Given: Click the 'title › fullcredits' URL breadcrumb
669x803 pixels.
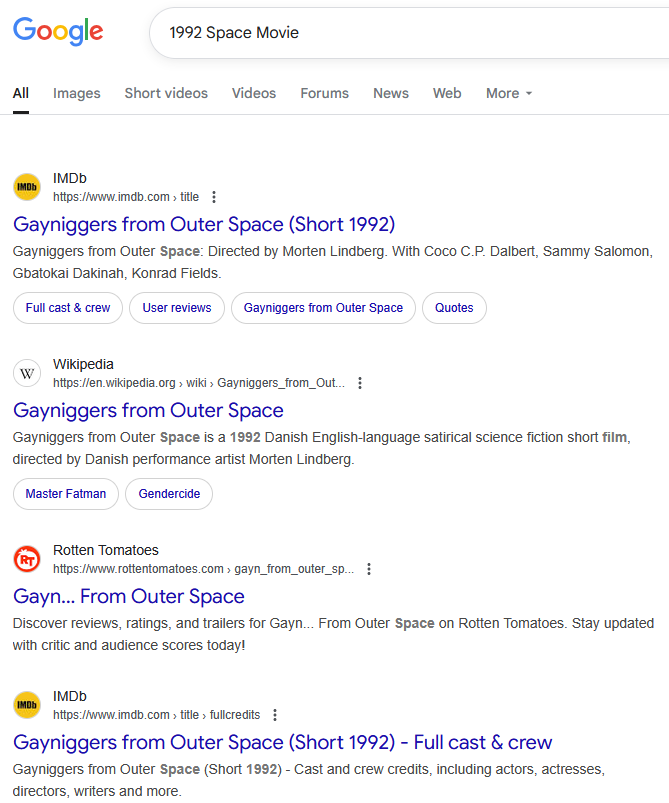Looking at the screenshot, I should click(x=156, y=714).
